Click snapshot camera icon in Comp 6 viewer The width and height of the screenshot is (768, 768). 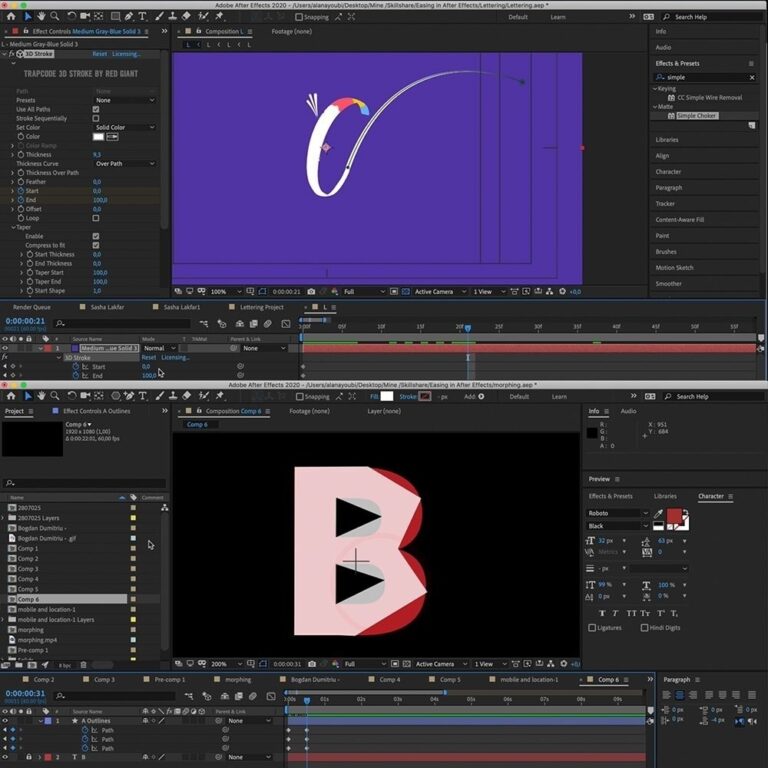(312, 664)
